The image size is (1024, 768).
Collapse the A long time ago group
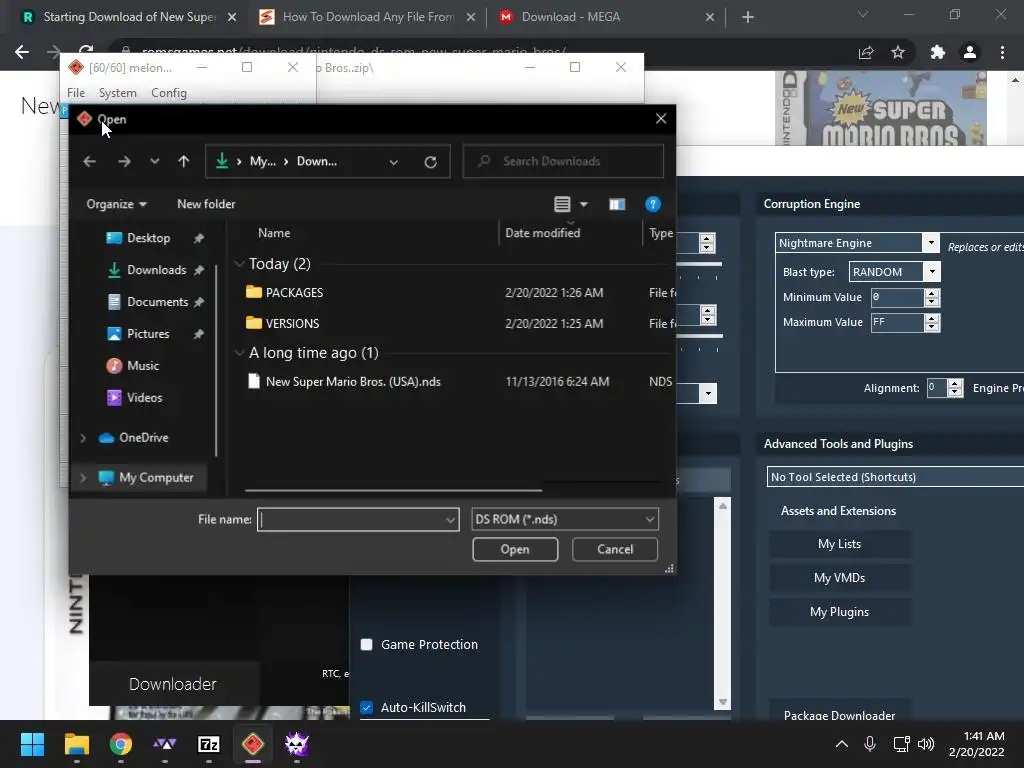(239, 353)
